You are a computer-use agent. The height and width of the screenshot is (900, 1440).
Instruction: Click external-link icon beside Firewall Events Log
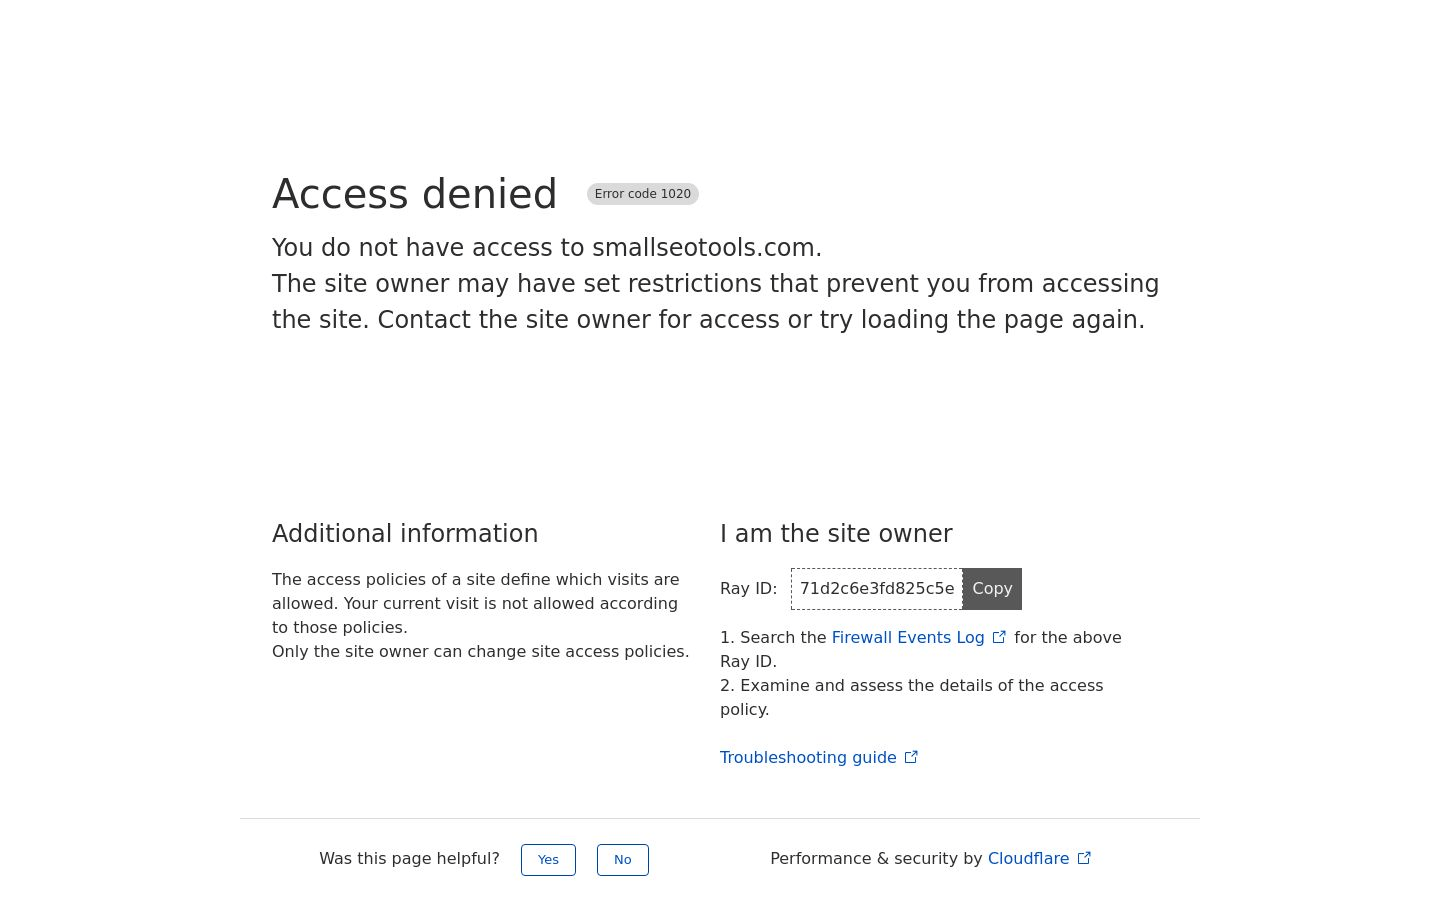(x=999, y=637)
